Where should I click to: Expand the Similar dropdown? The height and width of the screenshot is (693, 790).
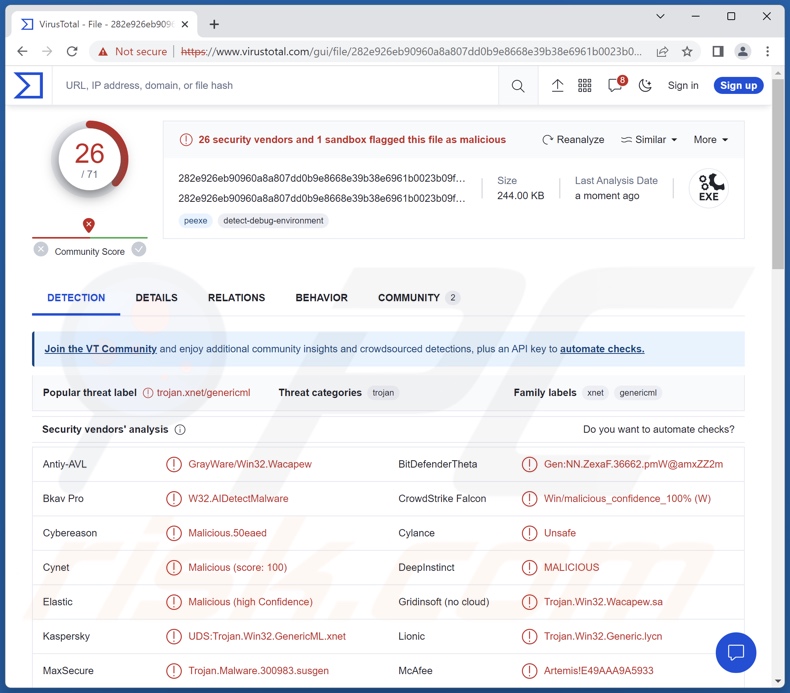click(x=649, y=140)
